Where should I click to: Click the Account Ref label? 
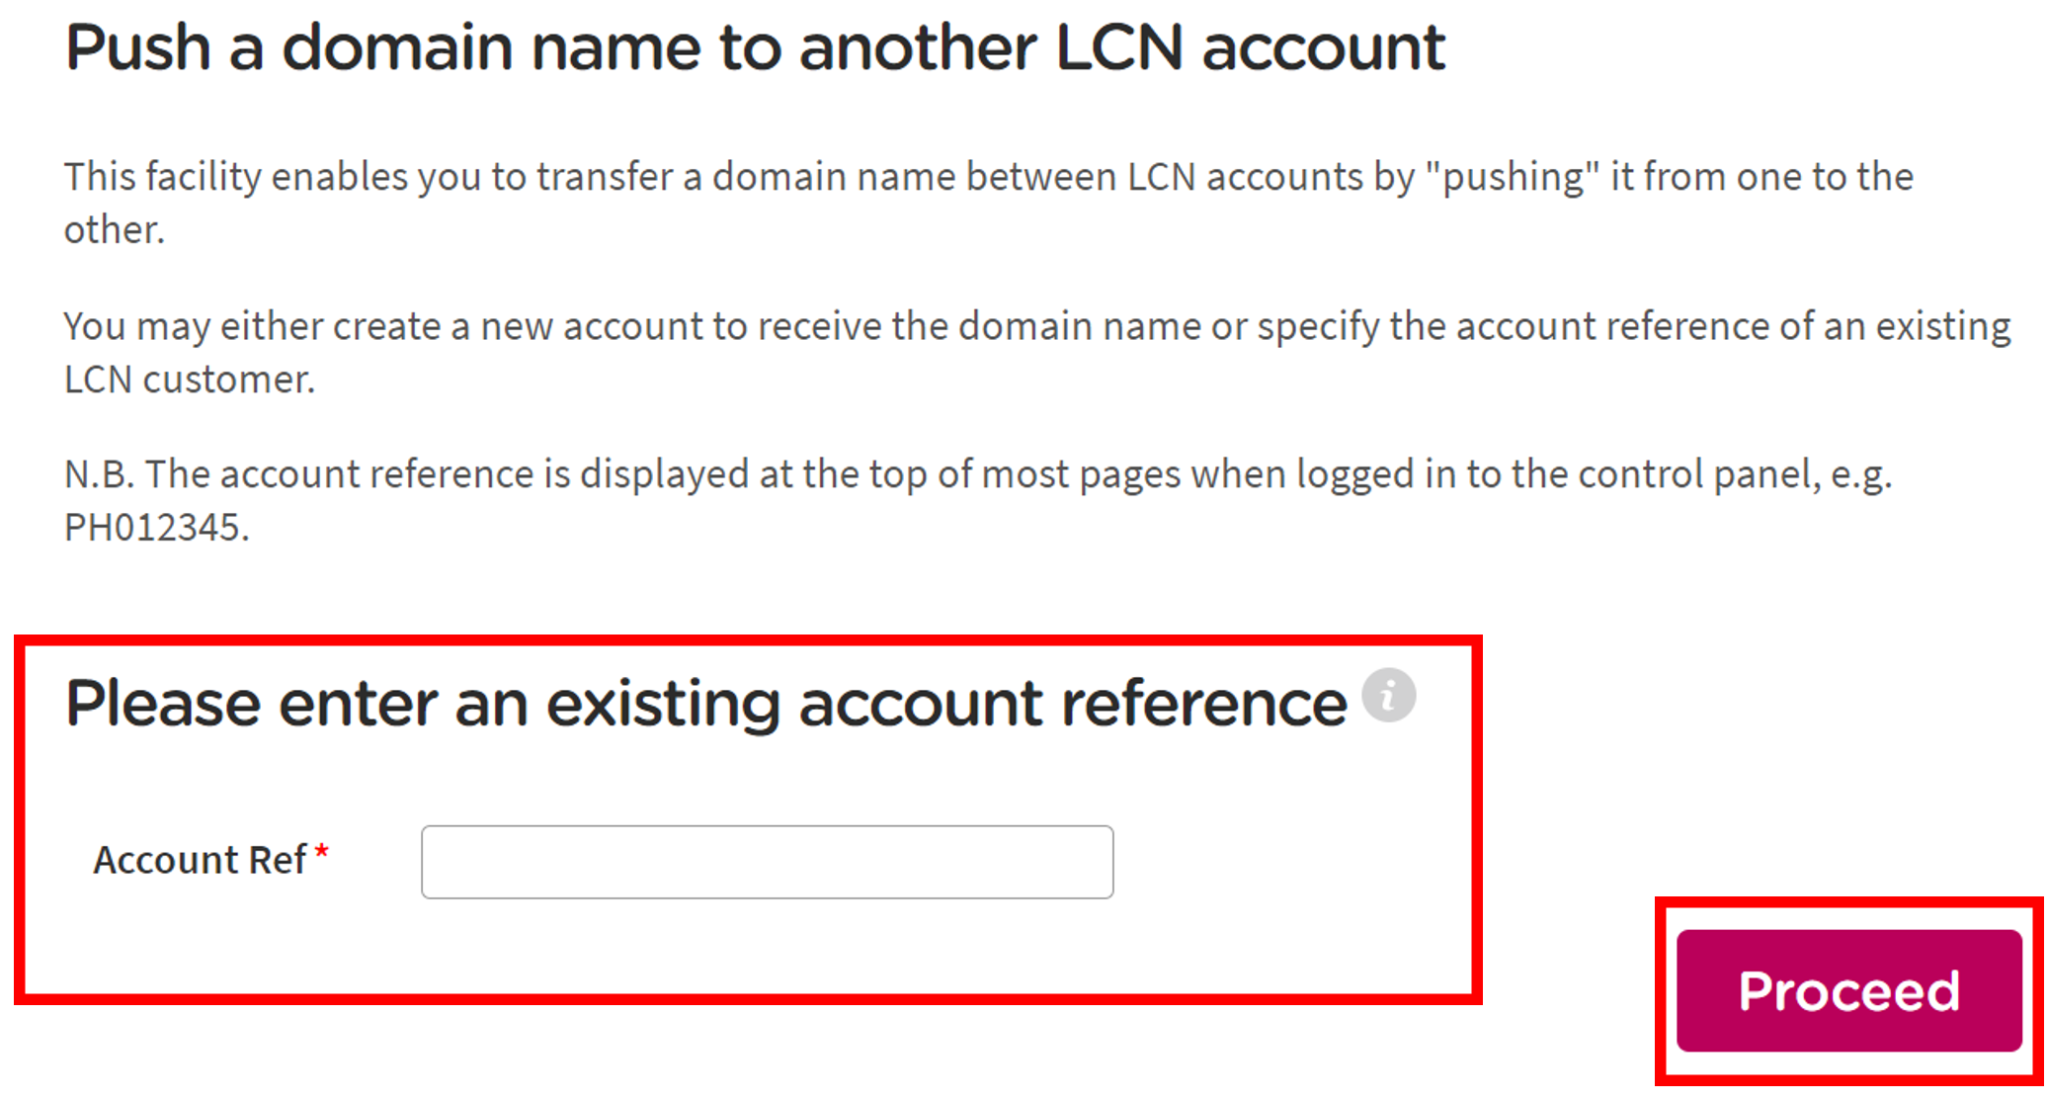pyautogui.click(x=200, y=859)
